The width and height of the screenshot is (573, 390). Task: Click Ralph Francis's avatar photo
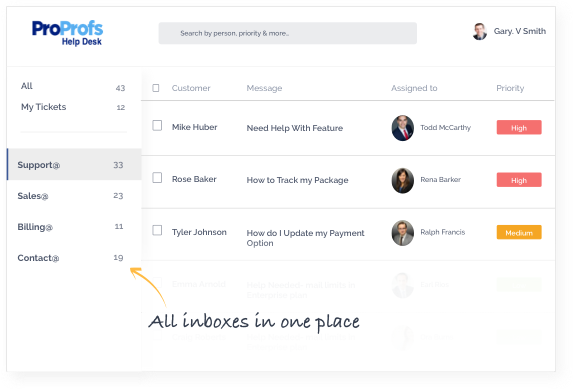click(403, 233)
